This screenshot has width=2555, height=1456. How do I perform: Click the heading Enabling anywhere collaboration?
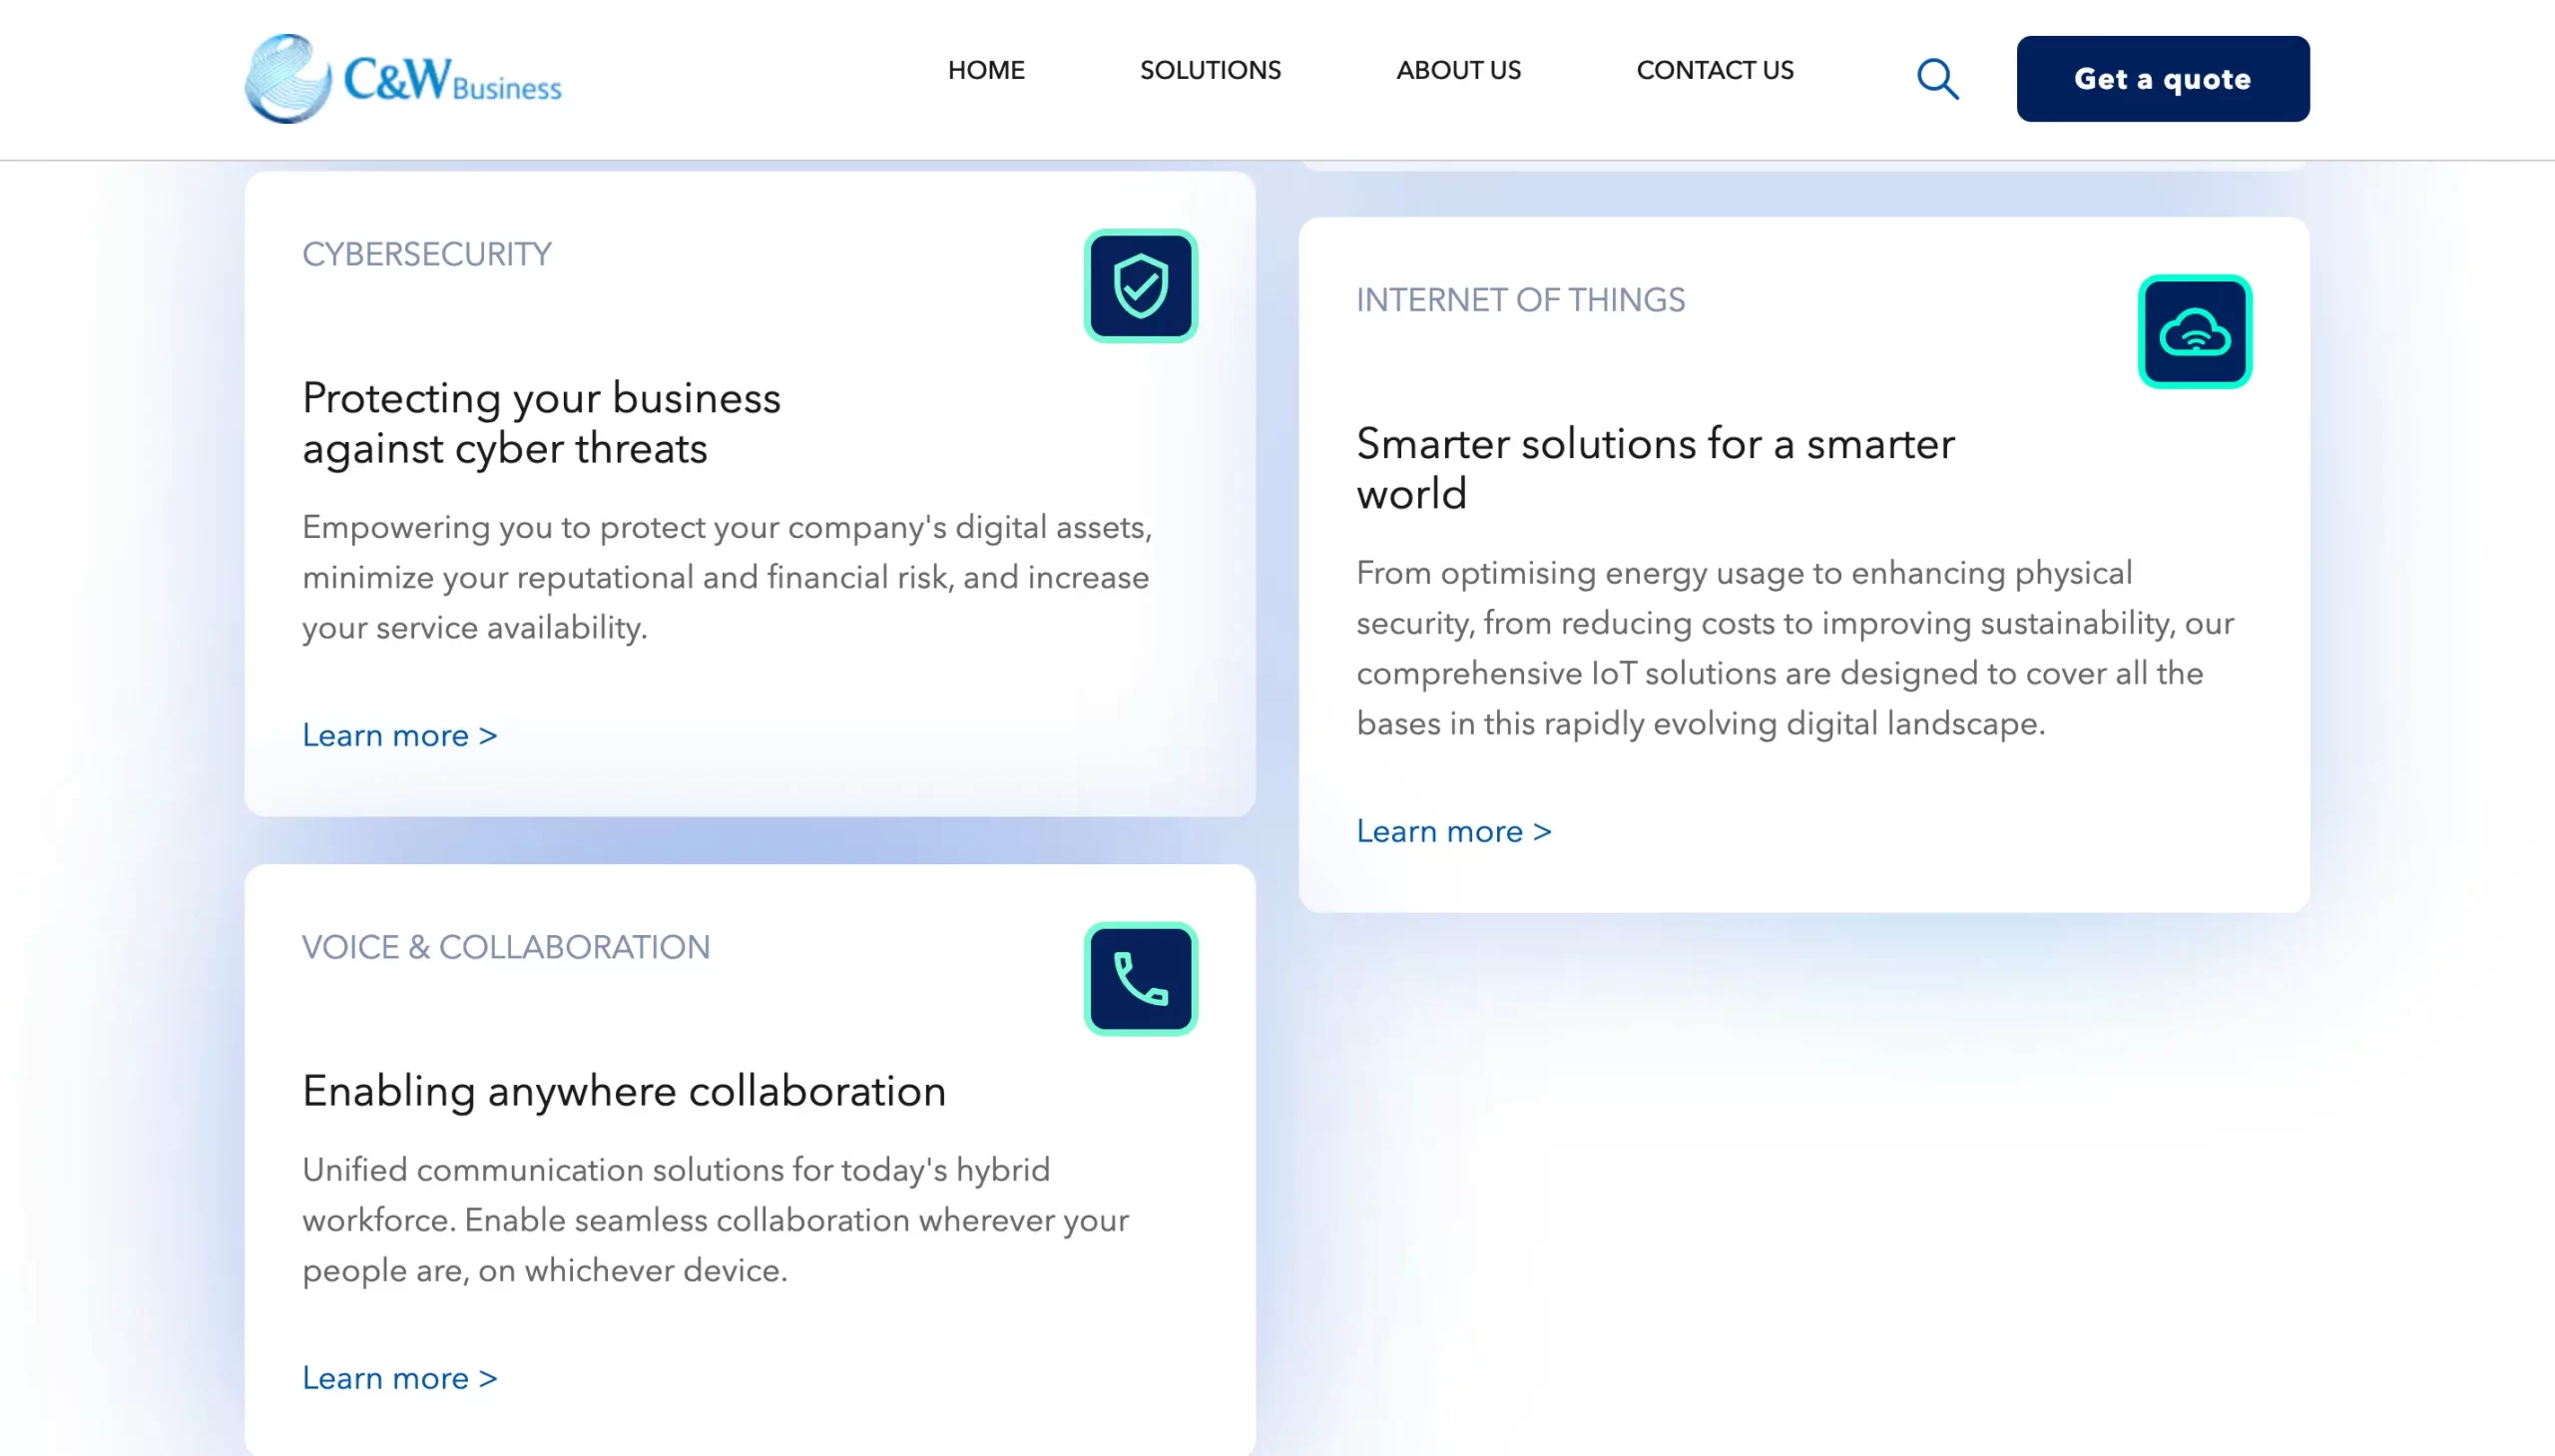click(x=623, y=1091)
